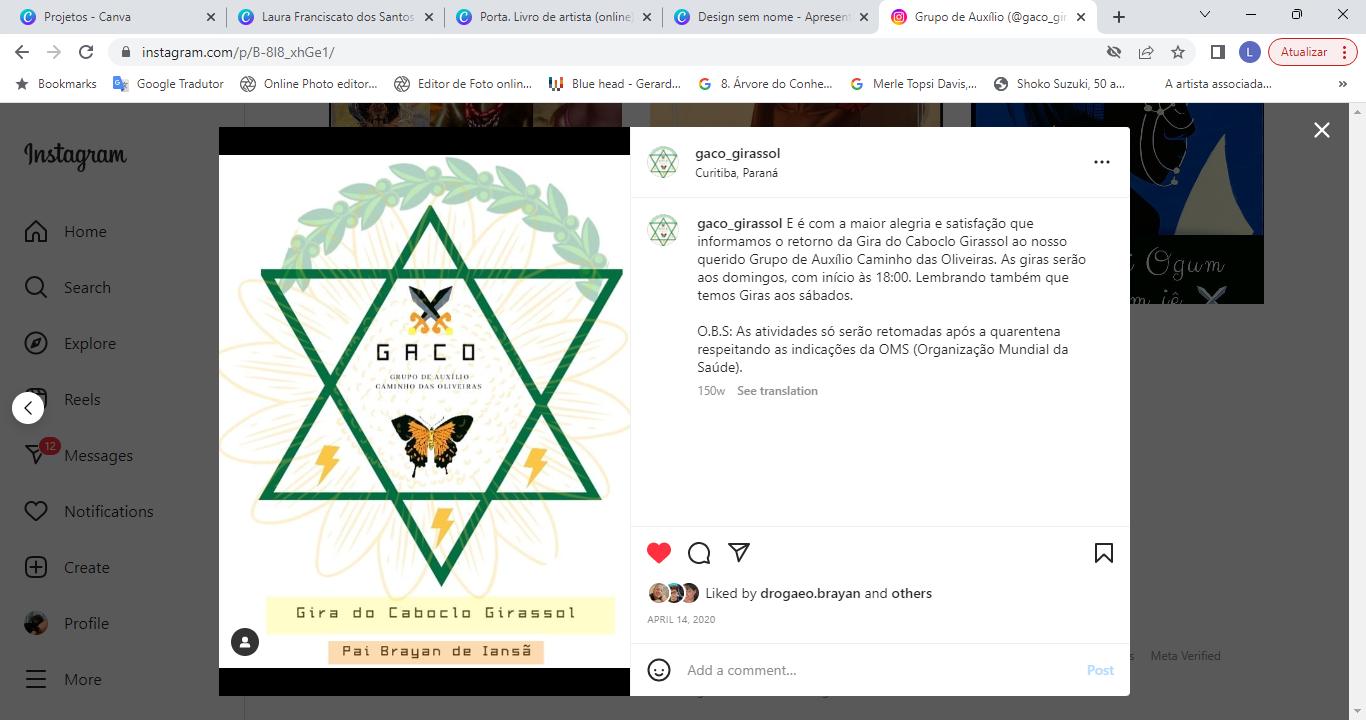This screenshot has width=1366, height=720.
Task: Open post options three-dot menu
Action: tap(1102, 162)
